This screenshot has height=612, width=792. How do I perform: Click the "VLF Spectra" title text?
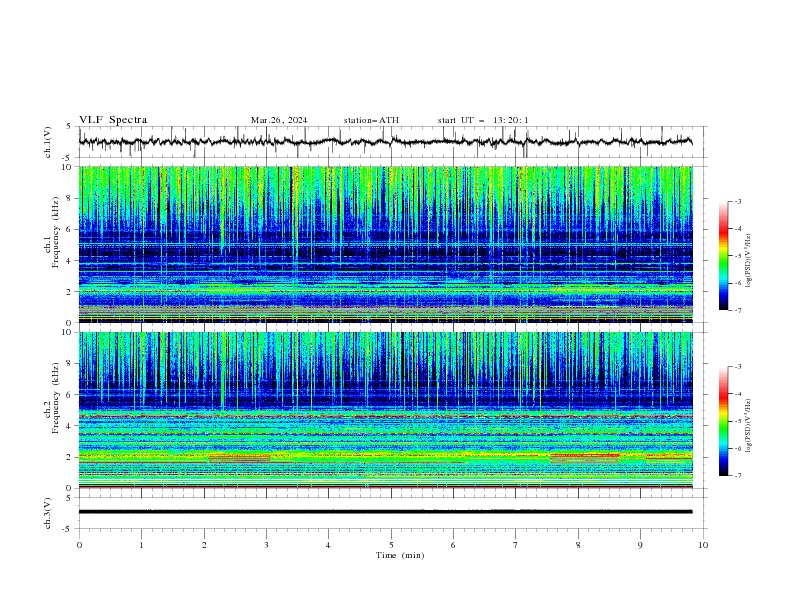click(113, 120)
